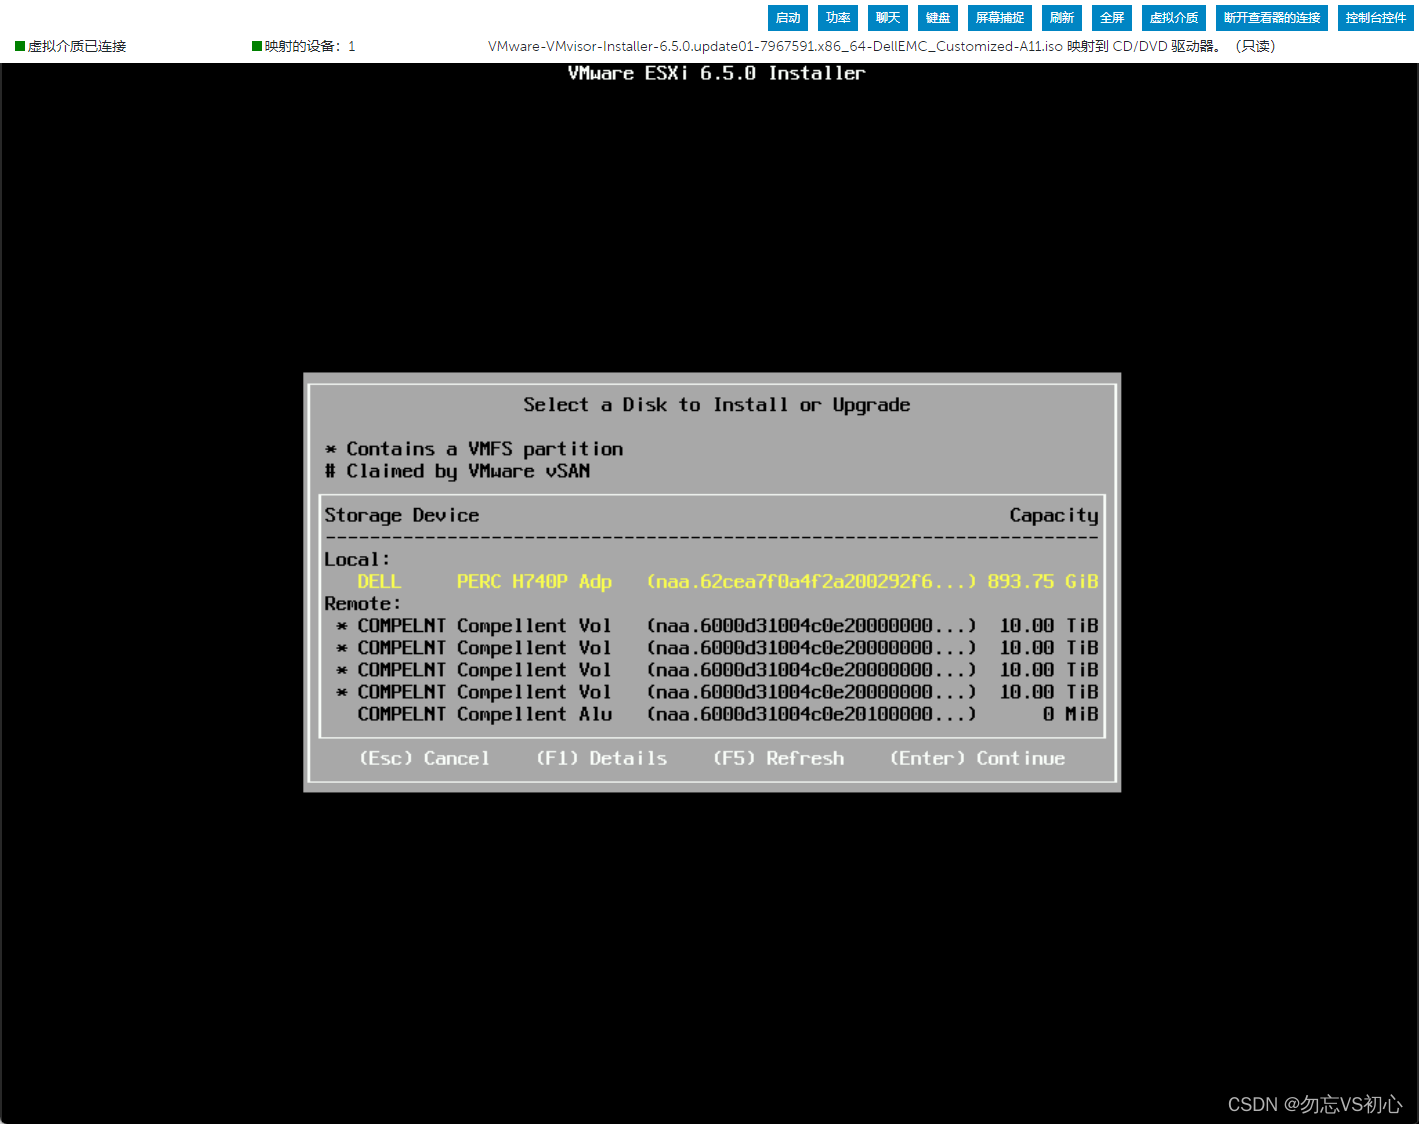This screenshot has width=1419, height=1124.
Task: Click the 虚拟介质已连接 status indicator
Action: point(71,46)
